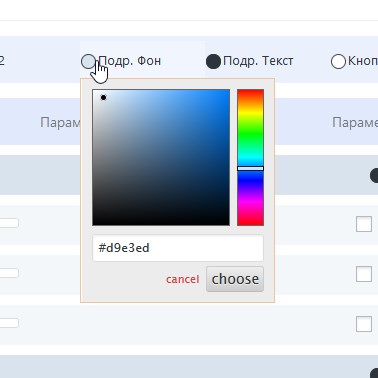Tick the topmost checkbox in the right column

pyautogui.click(x=364, y=224)
